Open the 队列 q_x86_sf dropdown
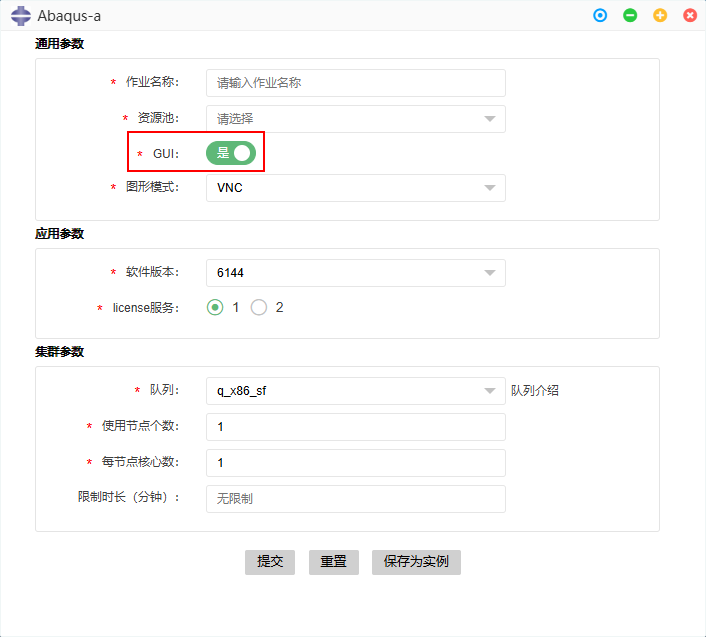The image size is (706, 637). (356, 391)
